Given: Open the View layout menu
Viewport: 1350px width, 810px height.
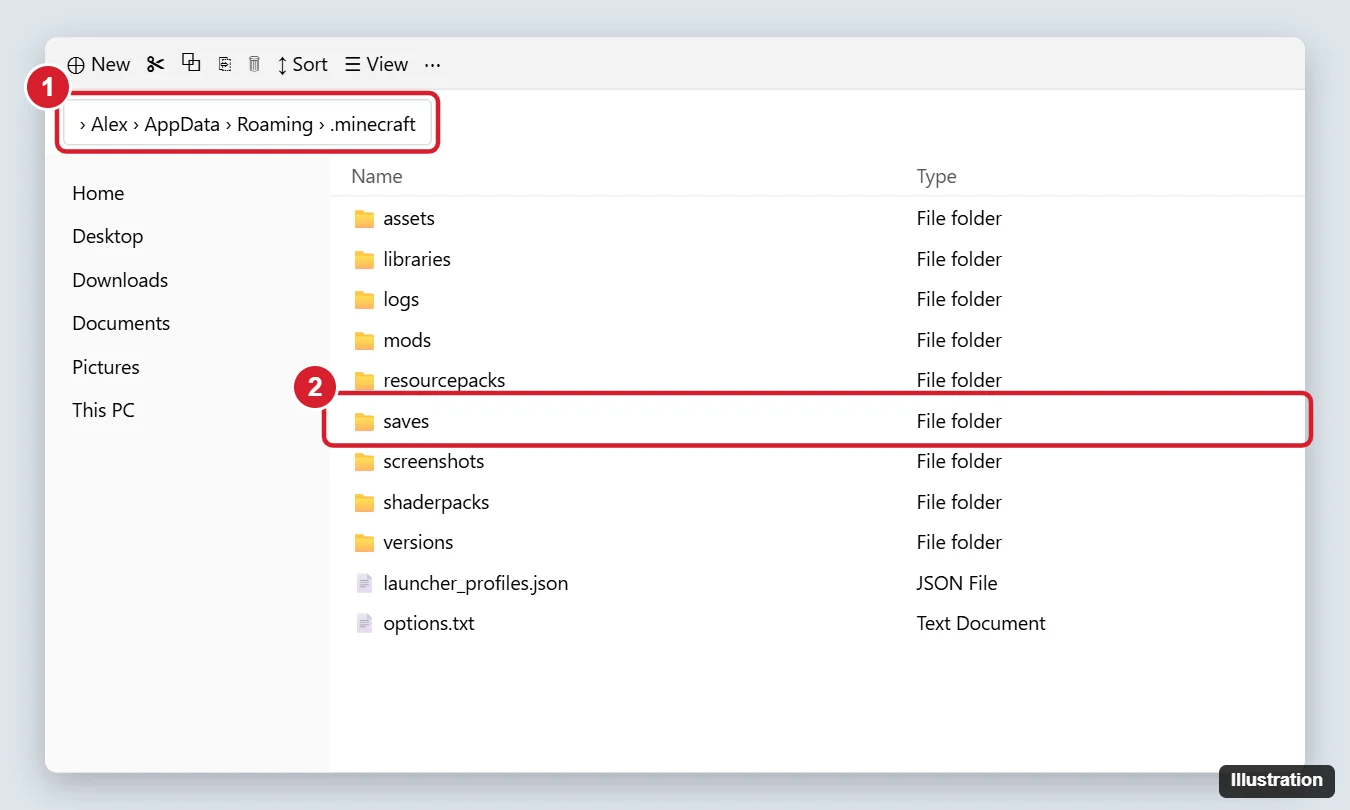Looking at the screenshot, I should (376, 64).
